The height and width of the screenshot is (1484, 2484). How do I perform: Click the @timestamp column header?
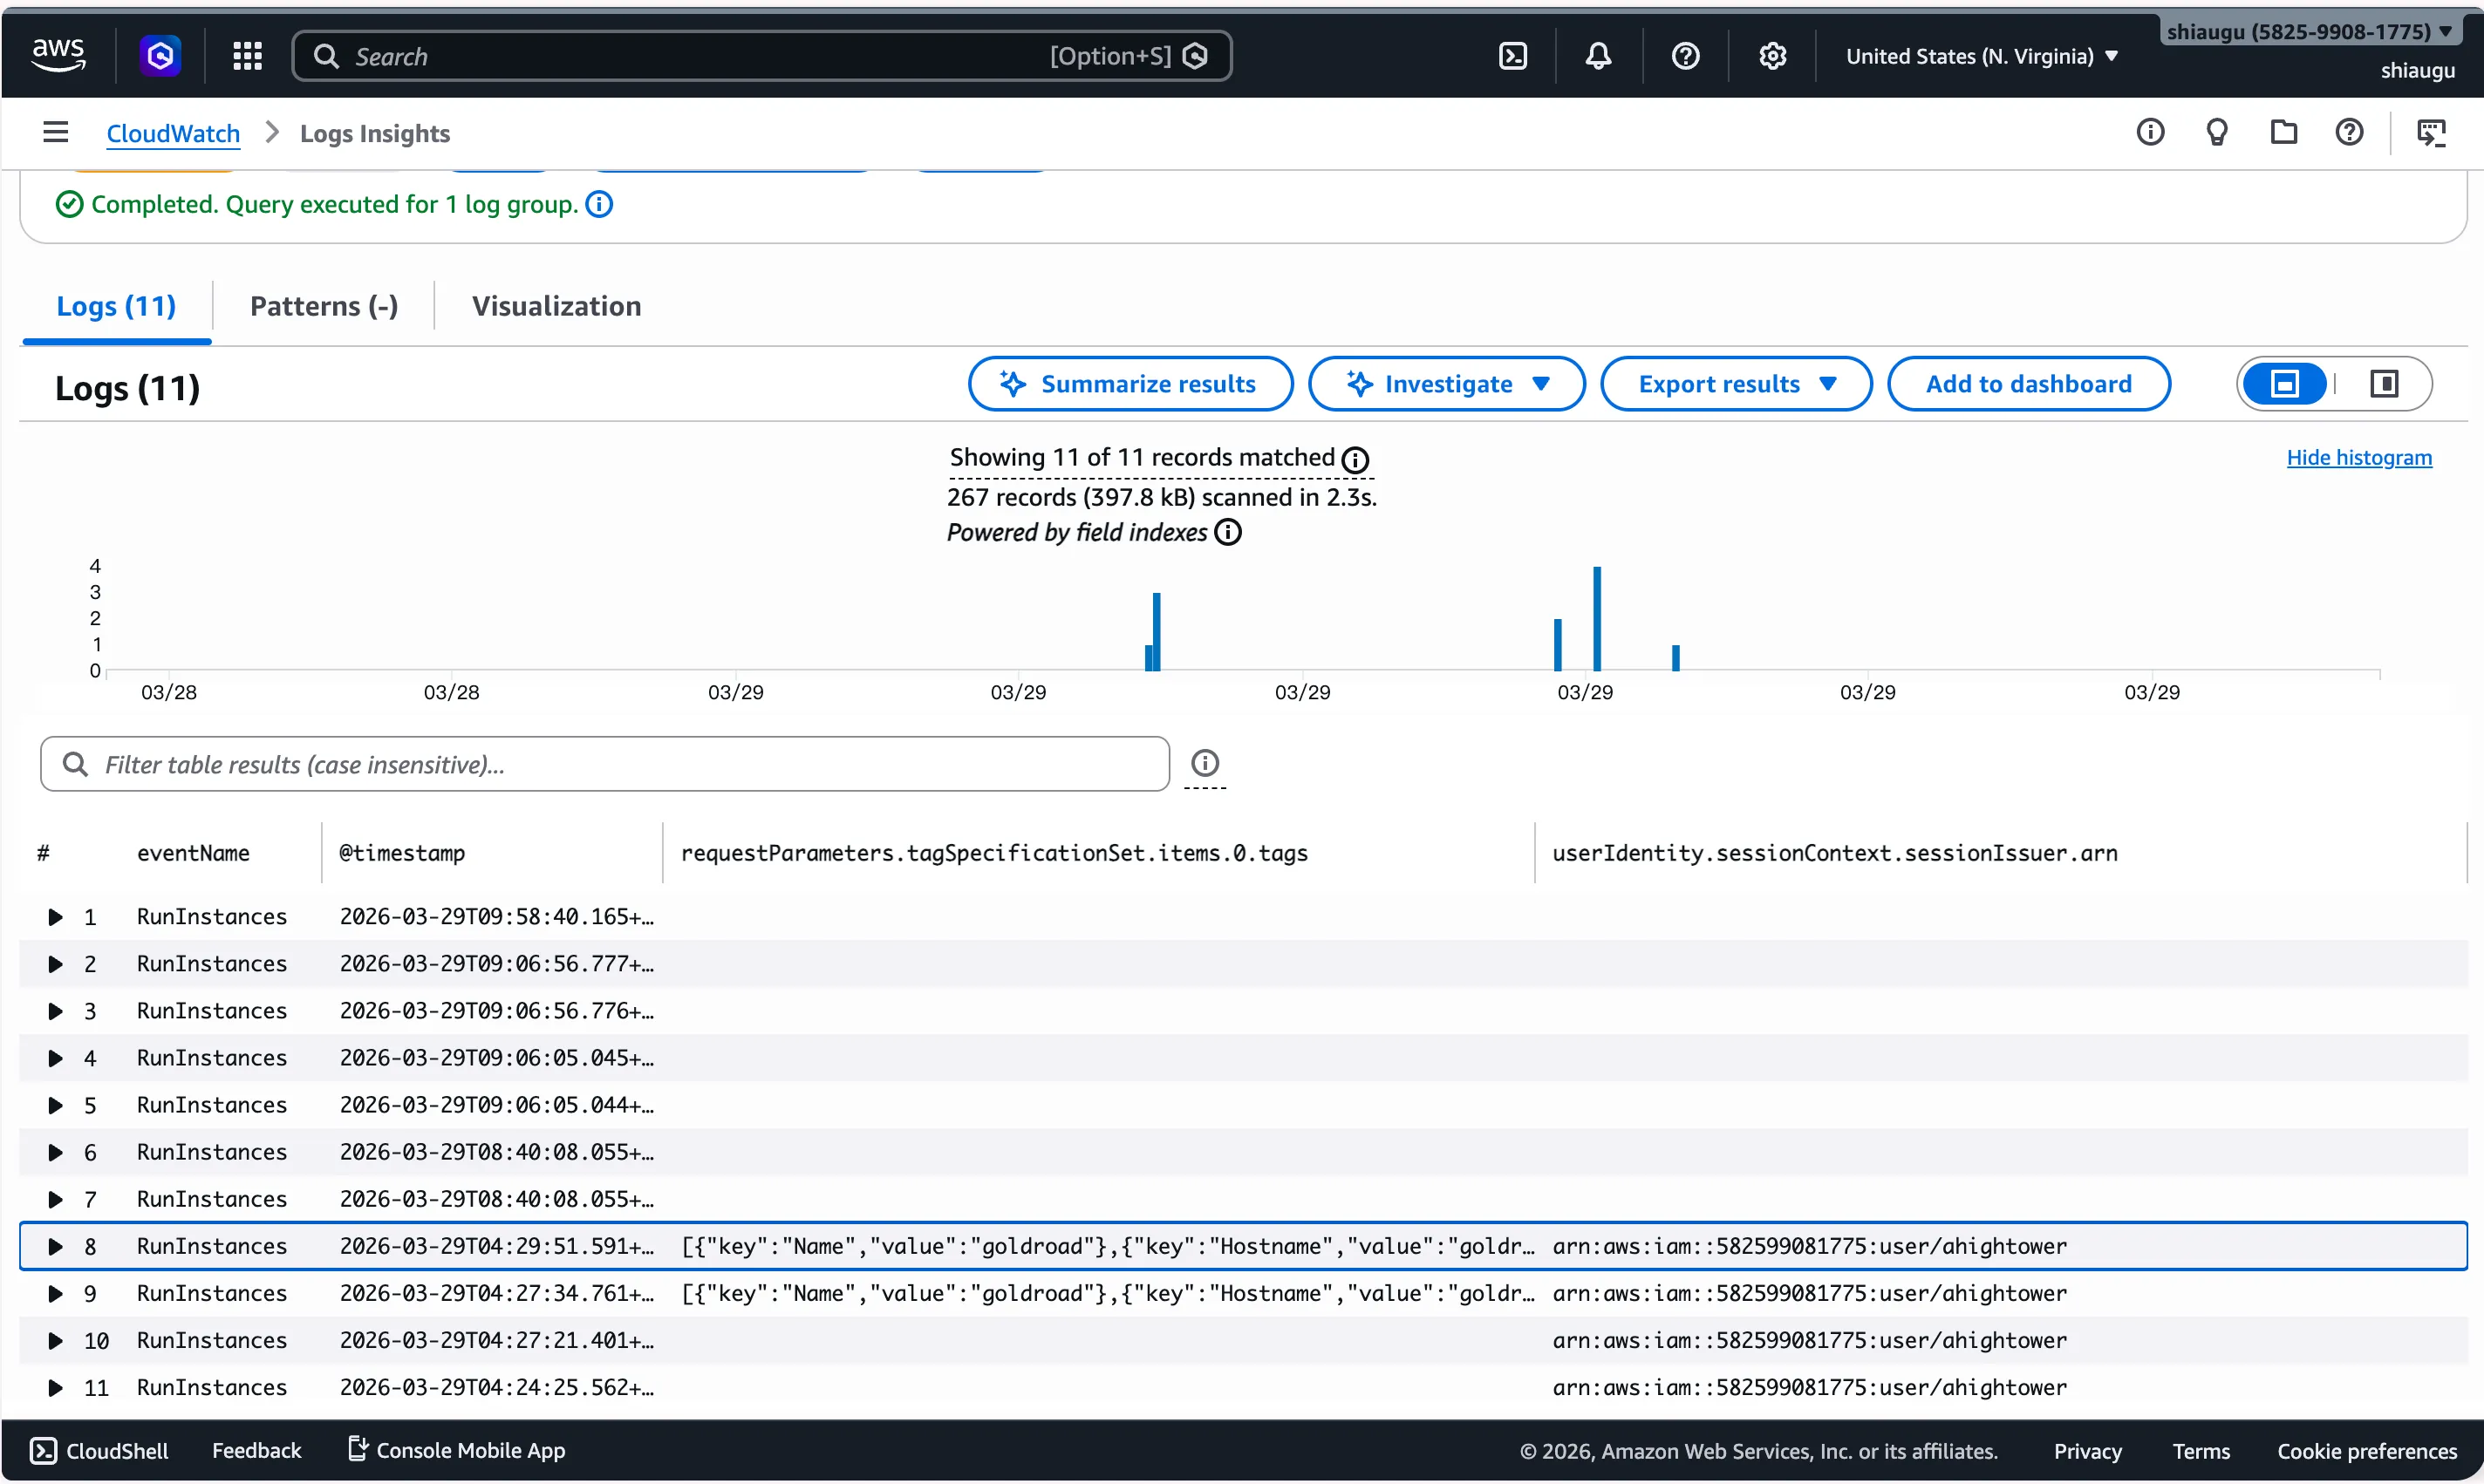[x=402, y=853]
